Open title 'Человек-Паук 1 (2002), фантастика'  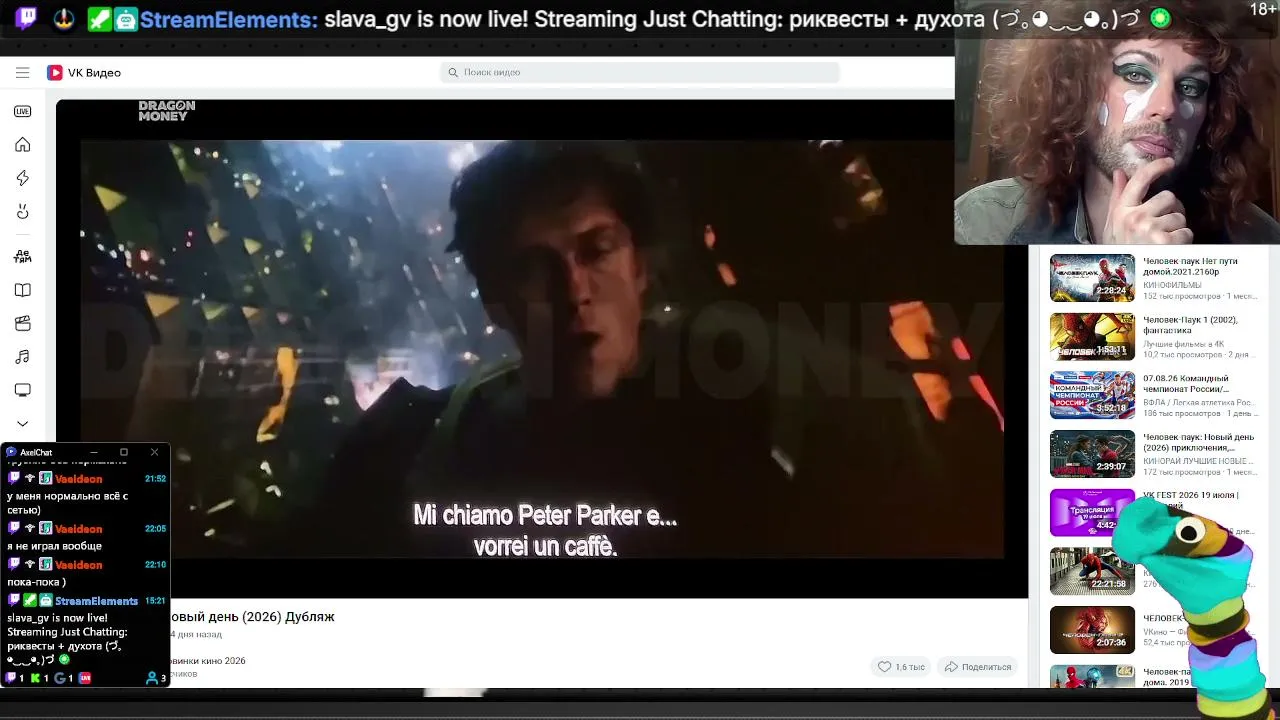[1190, 325]
